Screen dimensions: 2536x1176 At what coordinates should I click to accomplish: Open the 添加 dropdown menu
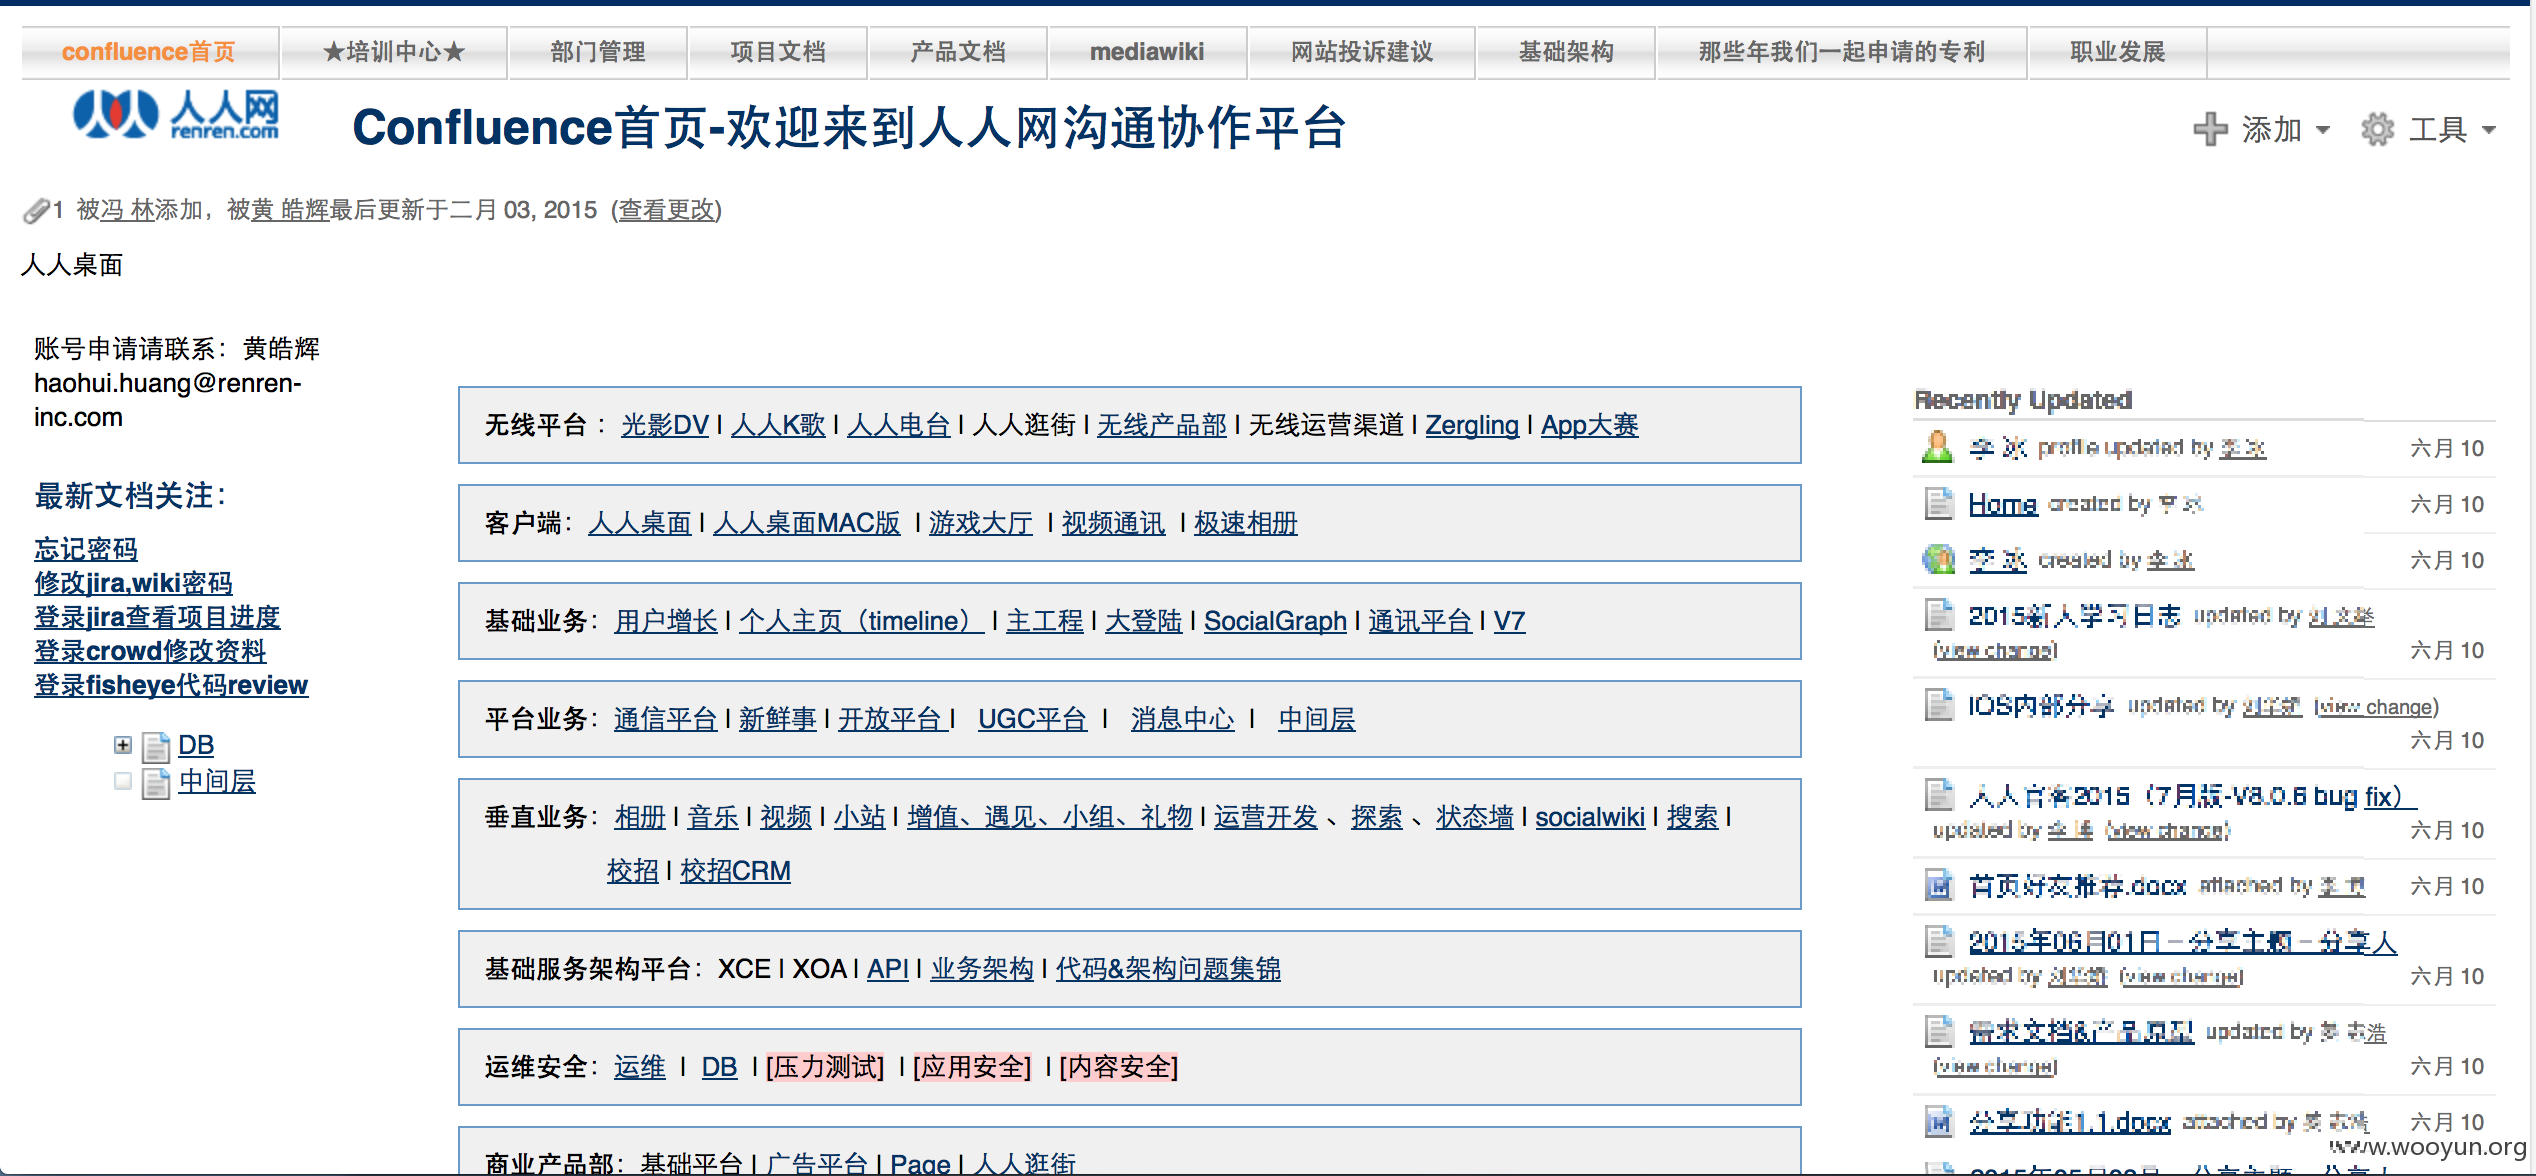(x=2262, y=129)
